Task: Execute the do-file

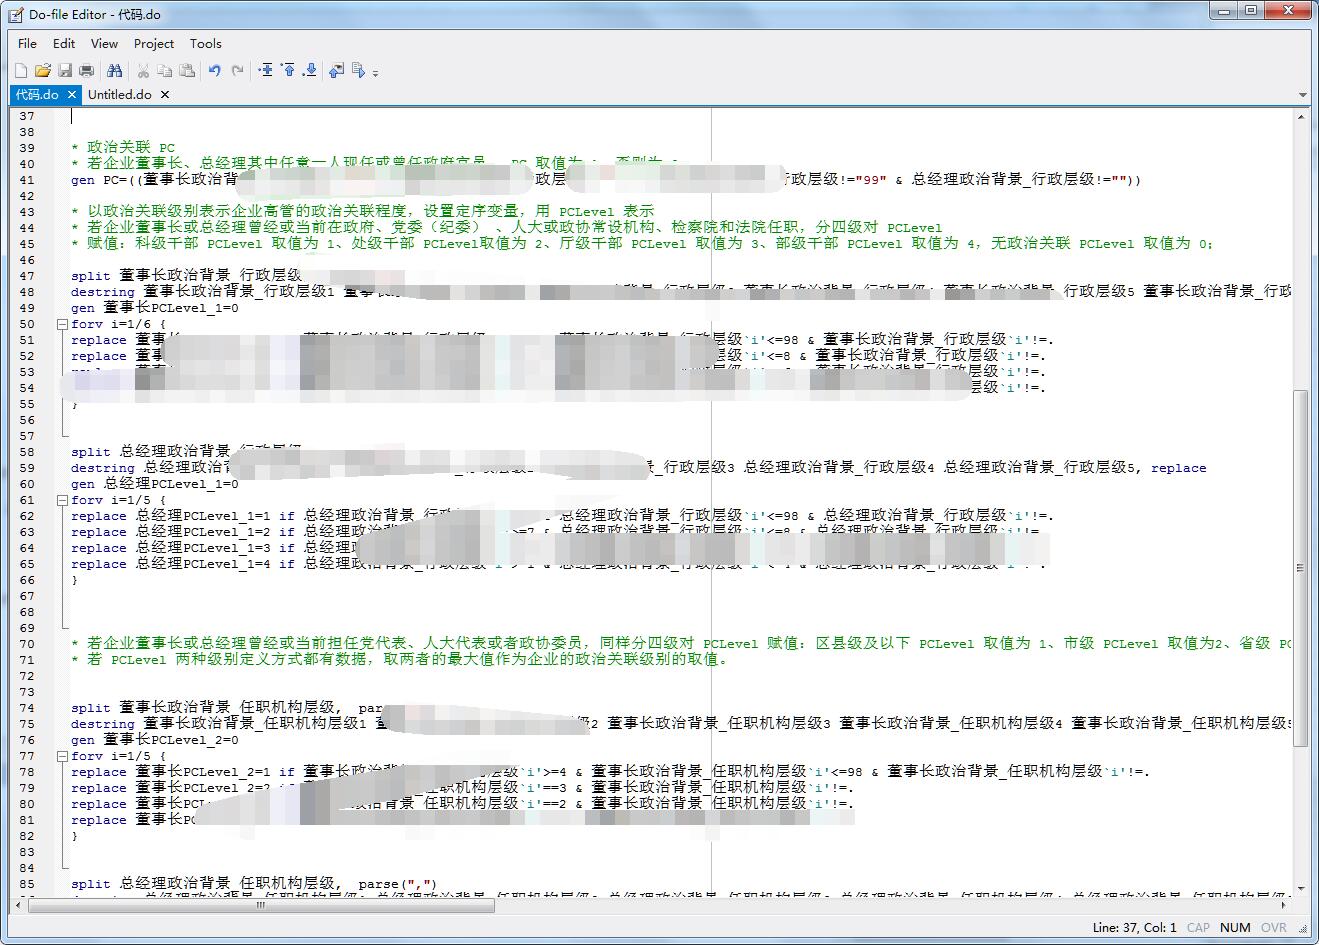Action: point(358,71)
